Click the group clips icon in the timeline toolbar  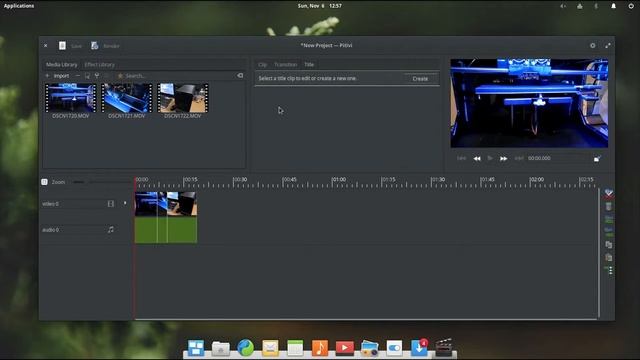[x=609, y=220]
